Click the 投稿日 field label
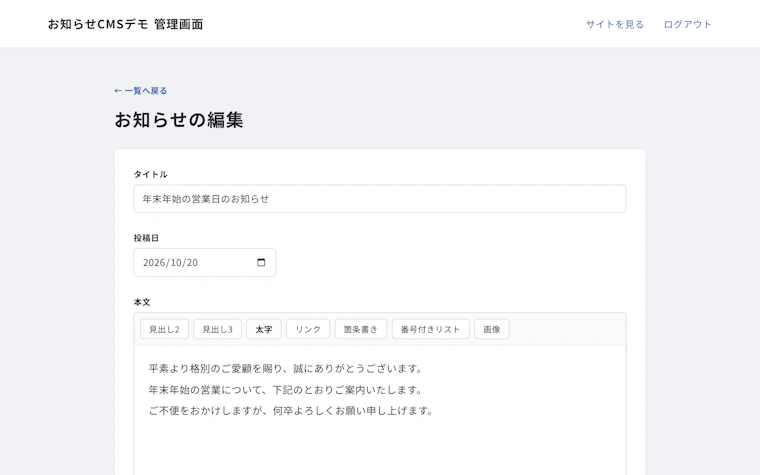The width and height of the screenshot is (760, 475). pos(146,238)
